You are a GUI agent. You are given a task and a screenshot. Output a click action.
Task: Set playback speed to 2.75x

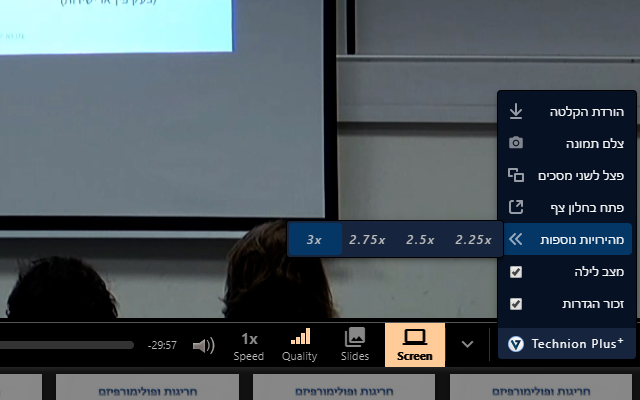[367, 240]
